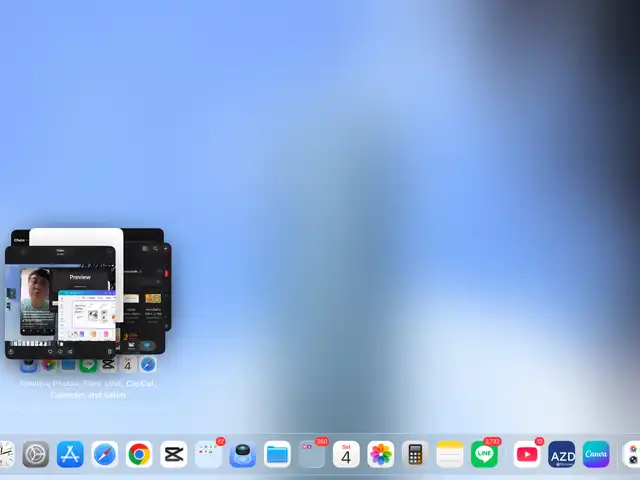
Task: Launch Google Chrome from the dock
Action: (139, 455)
